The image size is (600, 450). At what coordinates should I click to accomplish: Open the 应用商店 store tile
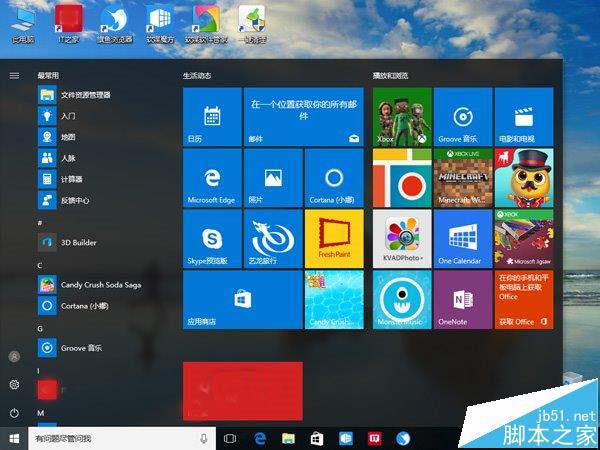[x=243, y=300]
